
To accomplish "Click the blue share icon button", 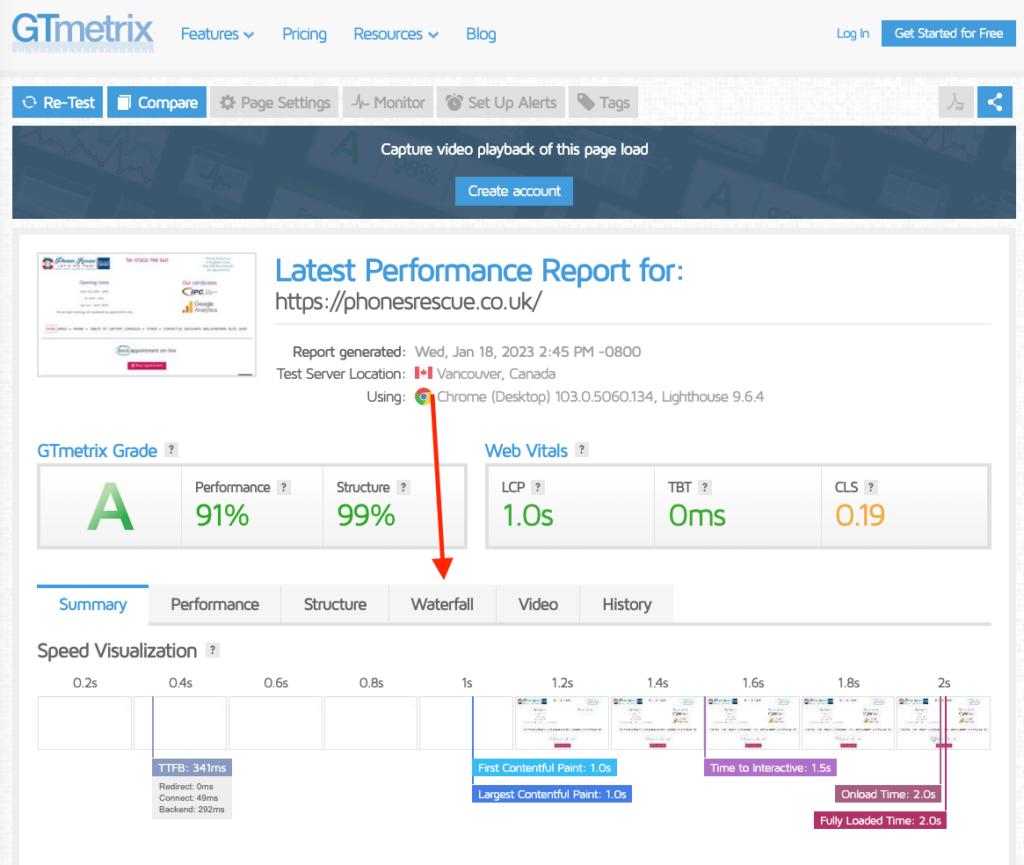I will [x=995, y=102].
